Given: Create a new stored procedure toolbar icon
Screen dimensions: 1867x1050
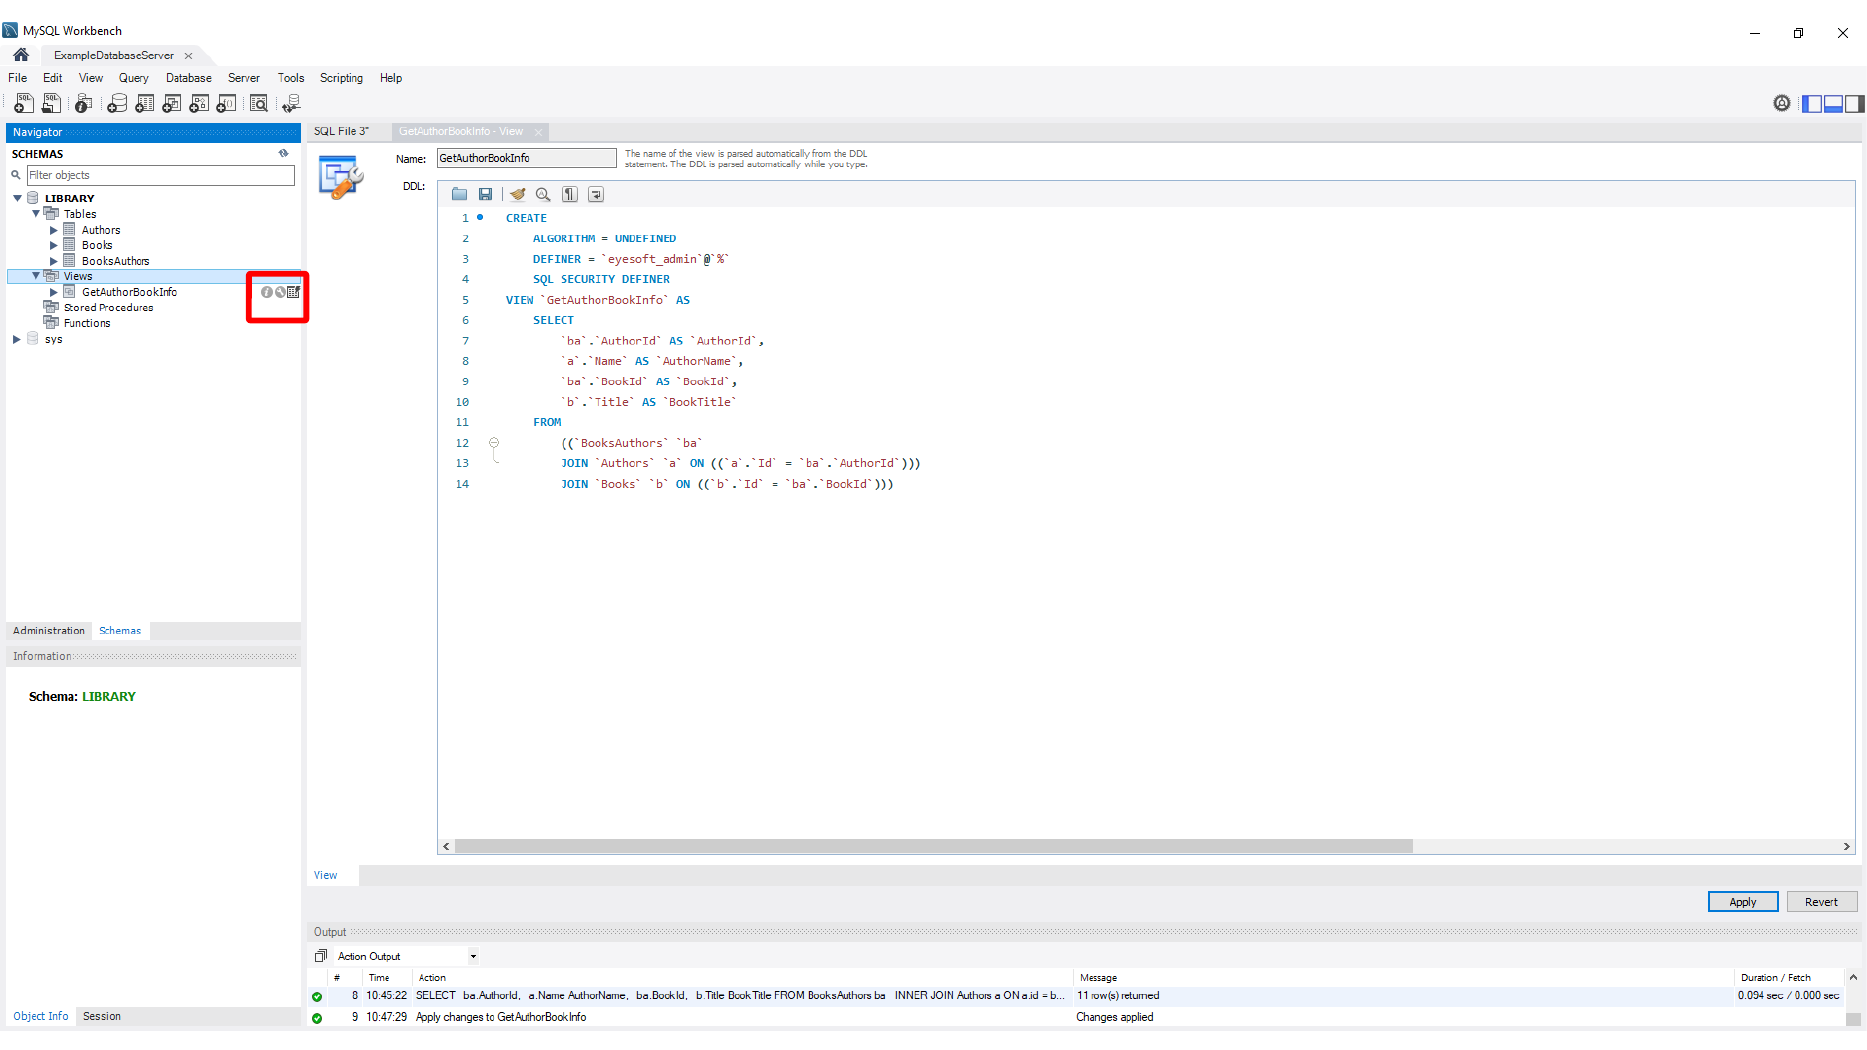Looking at the screenshot, I should 199,103.
